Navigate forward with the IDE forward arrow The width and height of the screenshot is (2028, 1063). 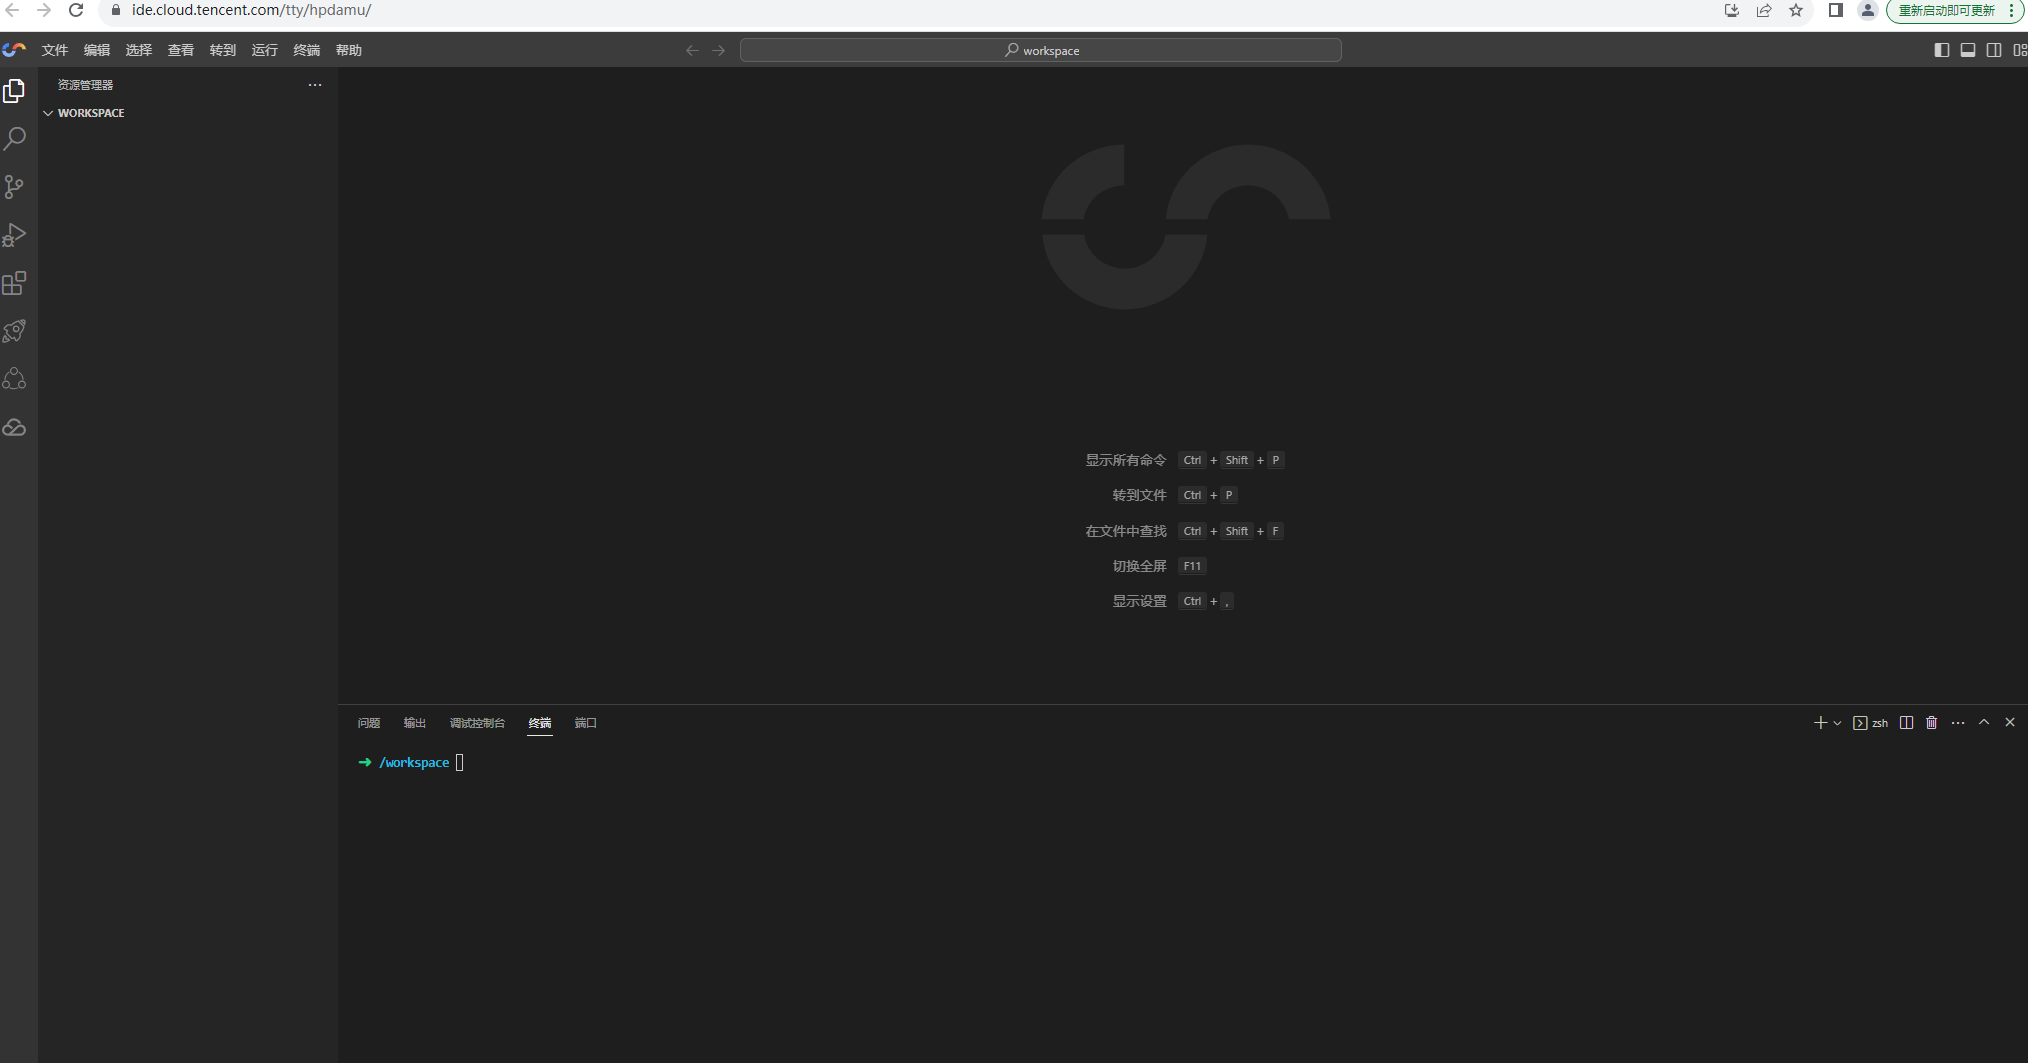pyautogui.click(x=718, y=50)
